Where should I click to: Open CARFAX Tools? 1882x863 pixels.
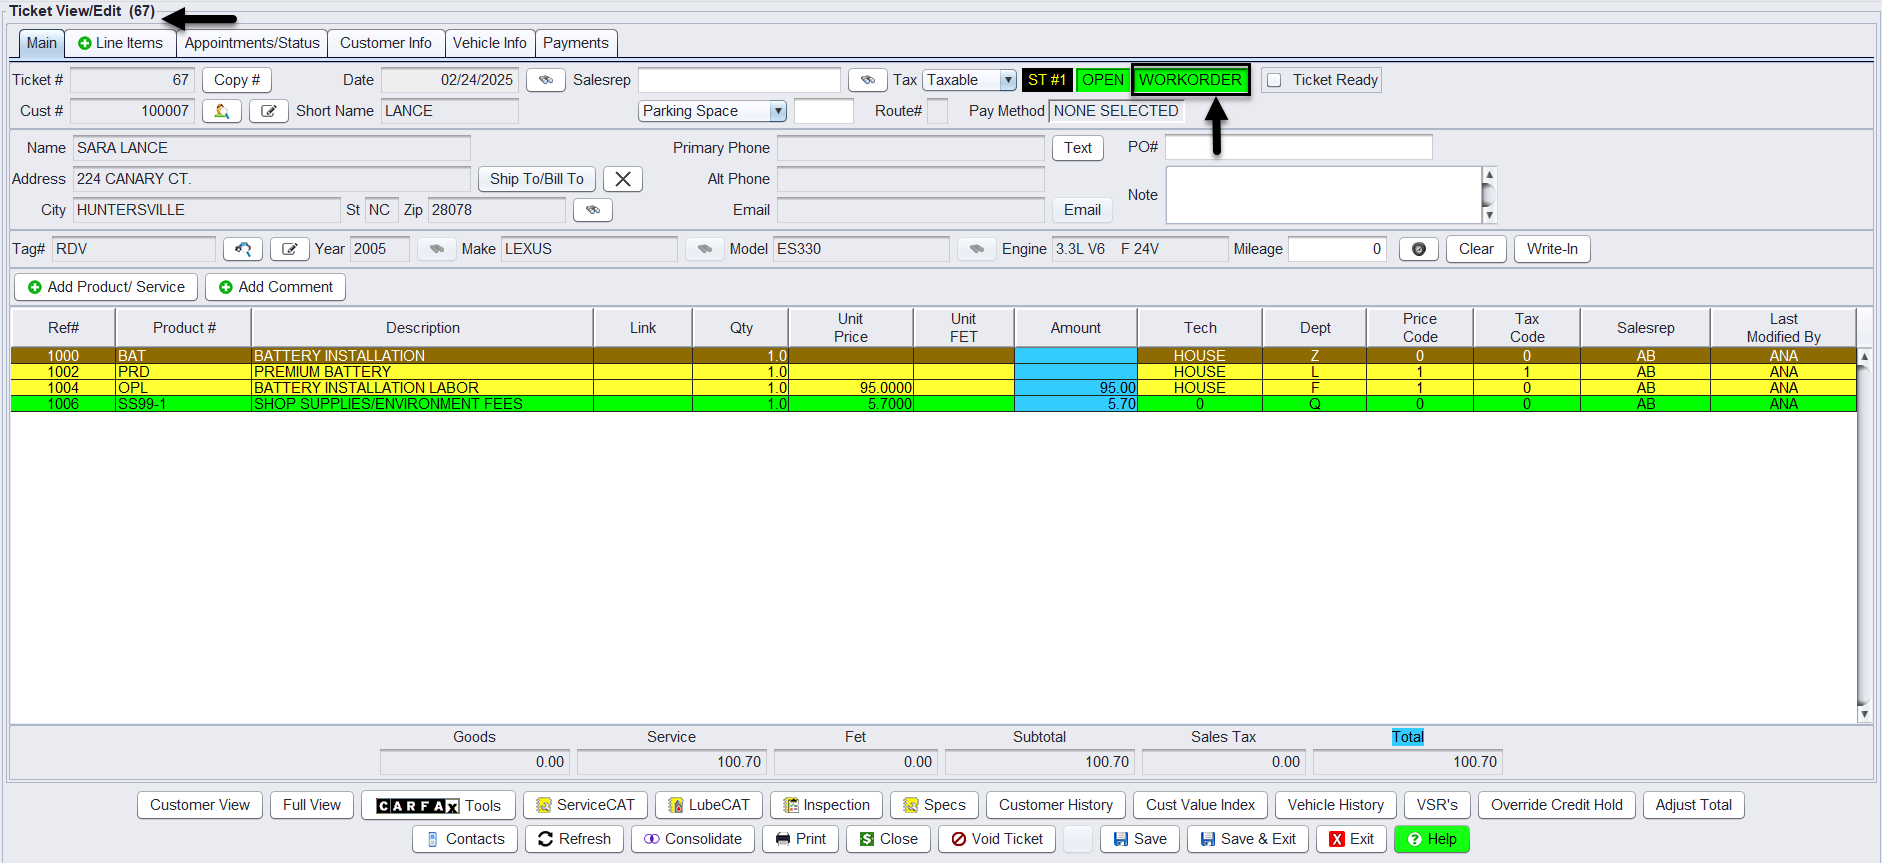tap(438, 806)
